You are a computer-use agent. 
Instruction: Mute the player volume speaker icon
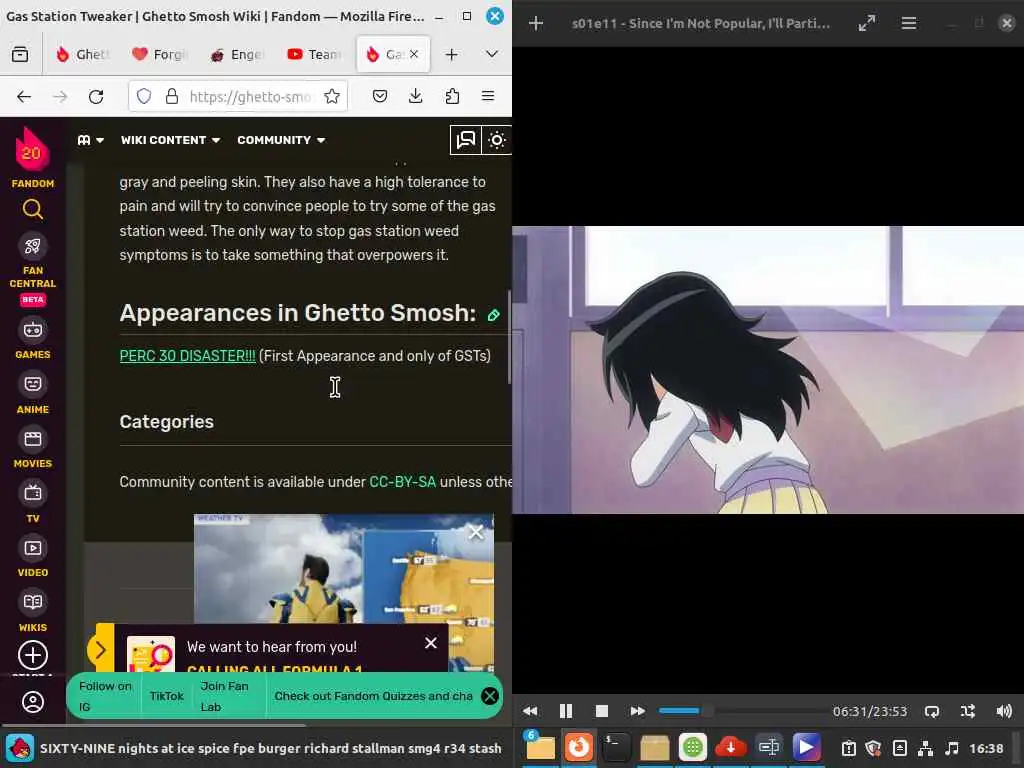tap(1004, 711)
